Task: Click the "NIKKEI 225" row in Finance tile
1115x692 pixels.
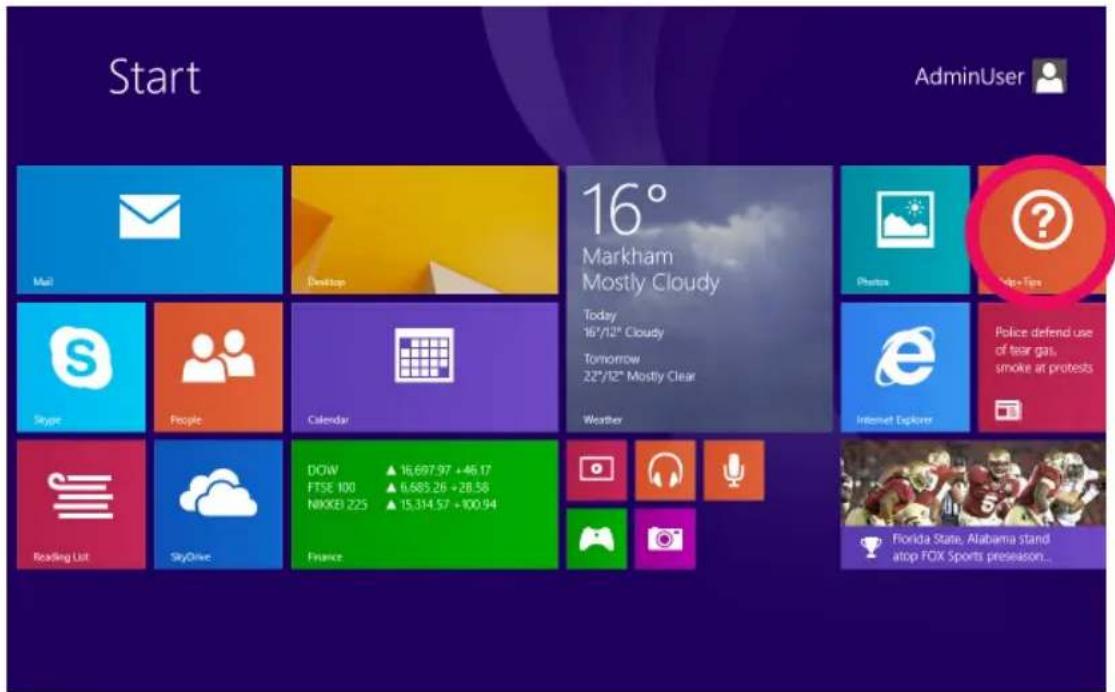Action: pyautogui.click(x=402, y=505)
